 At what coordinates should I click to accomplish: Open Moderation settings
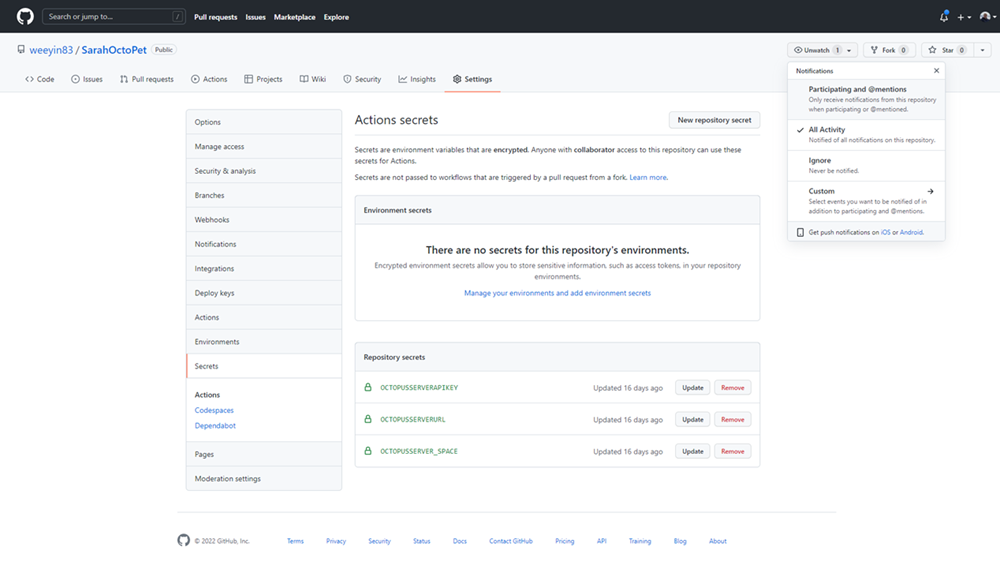pos(264,479)
